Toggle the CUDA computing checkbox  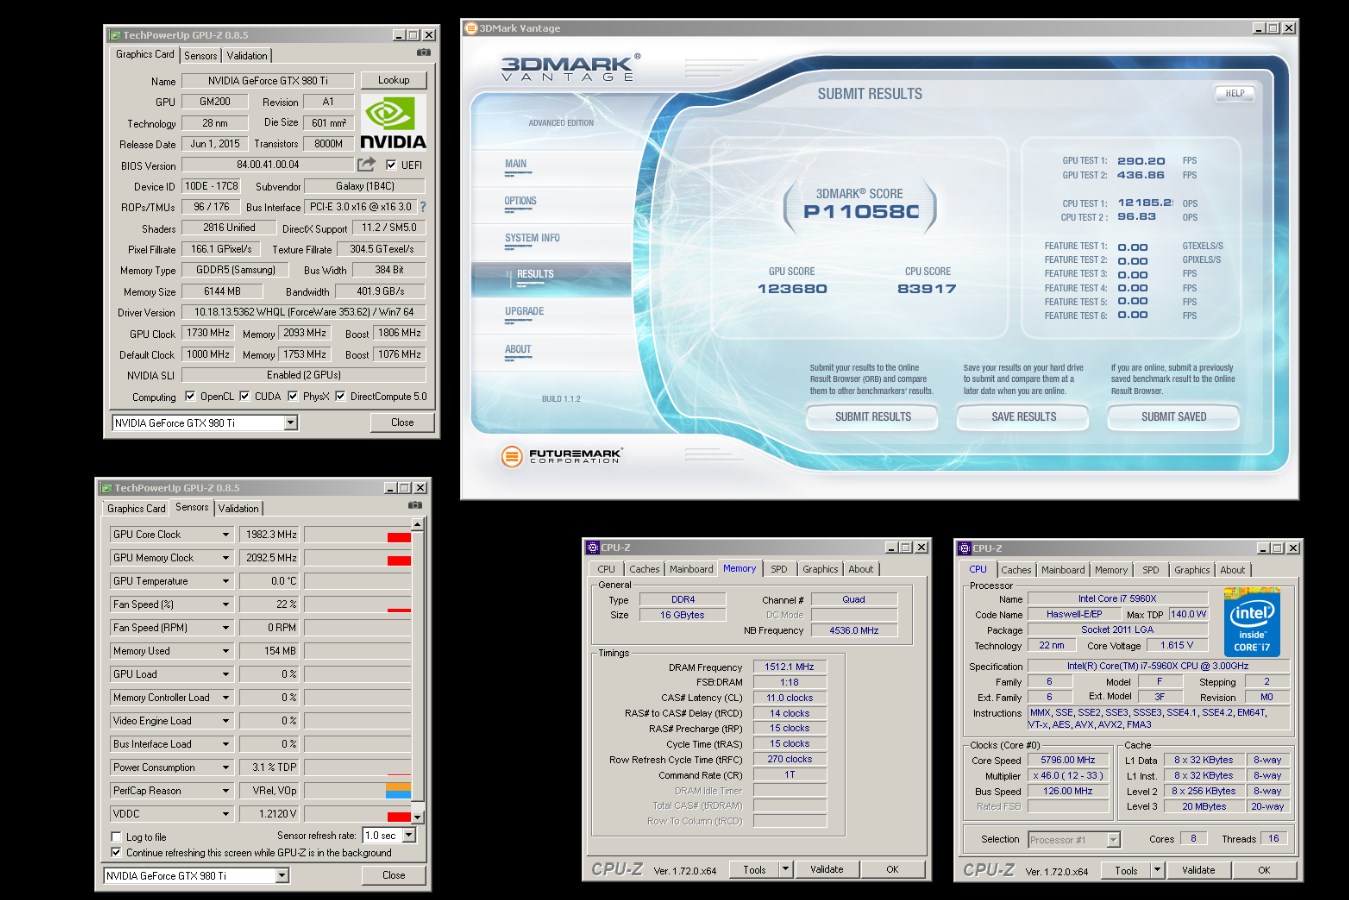[x=244, y=396]
